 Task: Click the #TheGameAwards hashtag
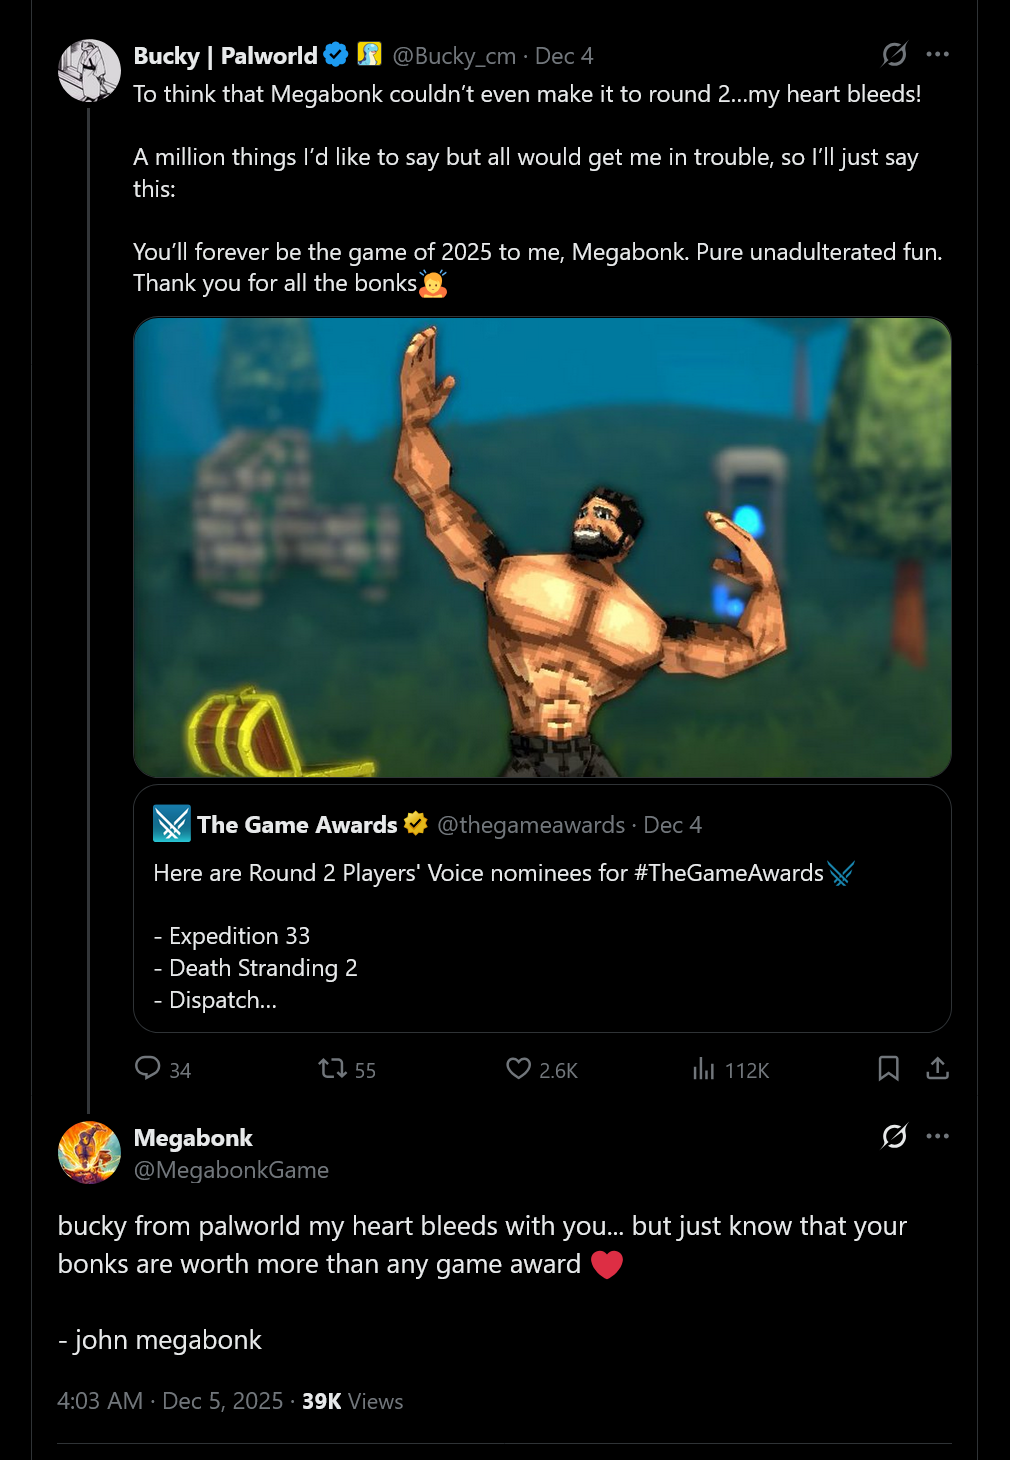pyautogui.click(x=729, y=873)
